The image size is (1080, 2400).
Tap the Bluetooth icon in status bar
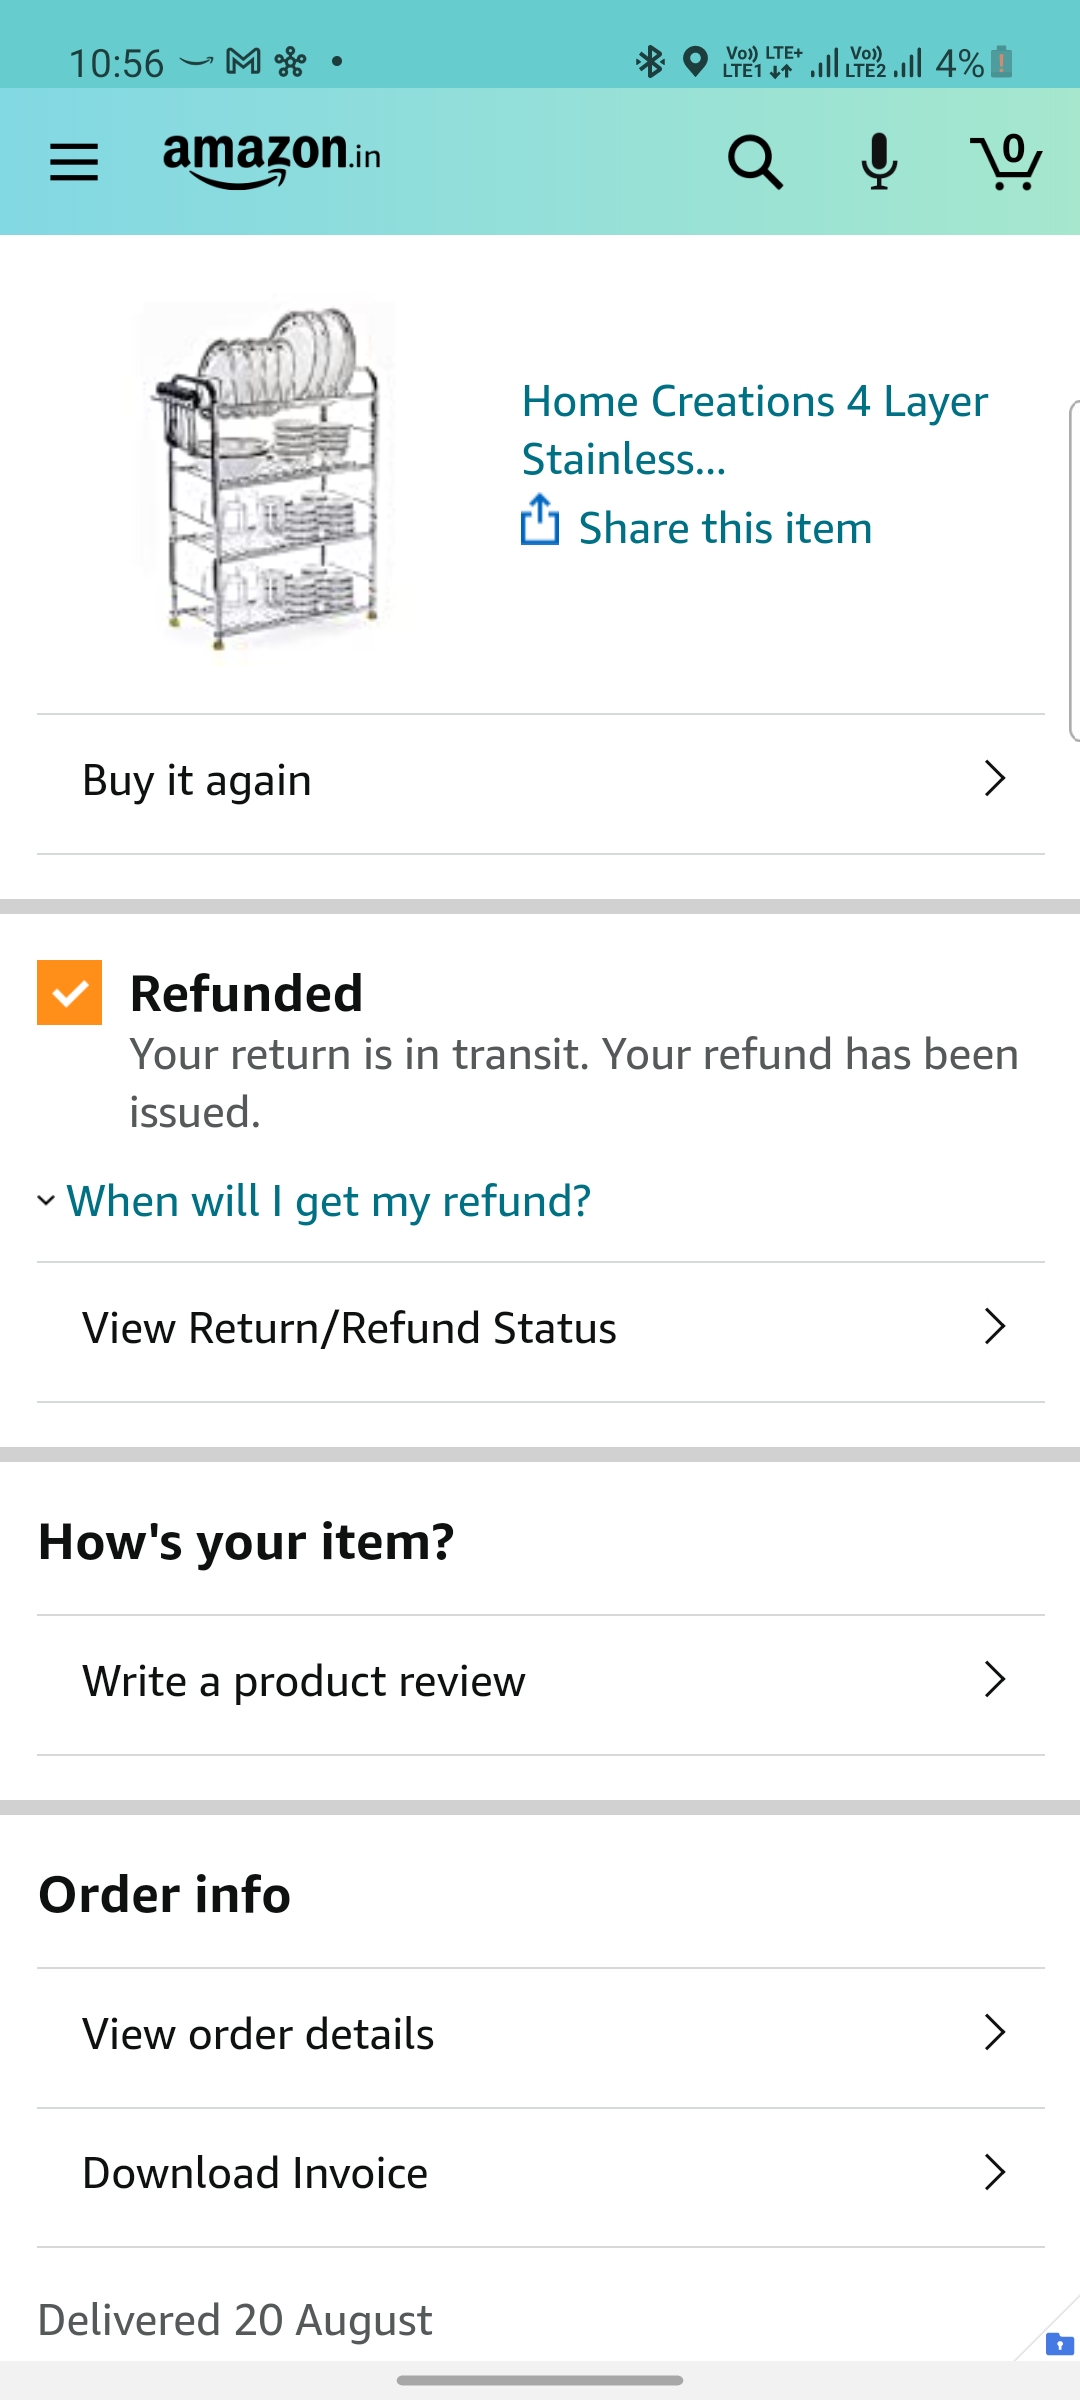click(650, 62)
